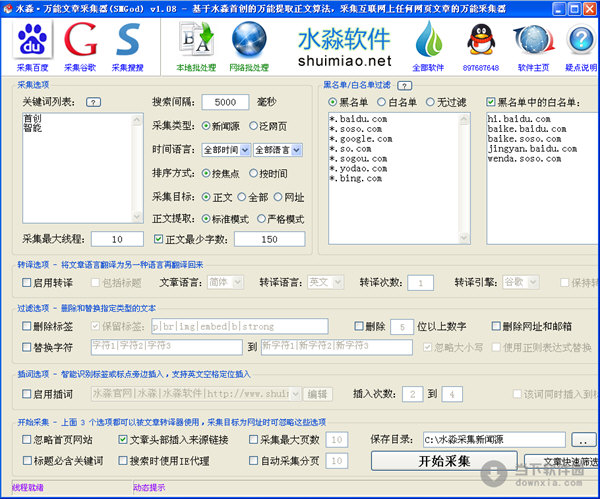Image resolution: width=600 pixels, height=499 pixels.
Task: Select 白名单 filter mode
Action: click(397, 102)
